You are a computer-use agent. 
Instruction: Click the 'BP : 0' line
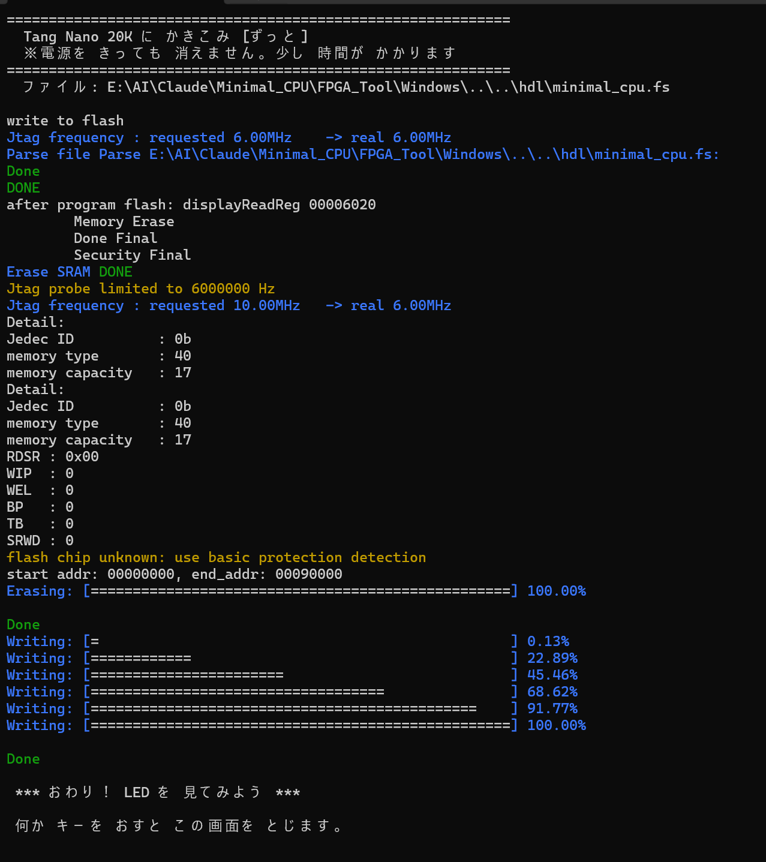pos(40,507)
